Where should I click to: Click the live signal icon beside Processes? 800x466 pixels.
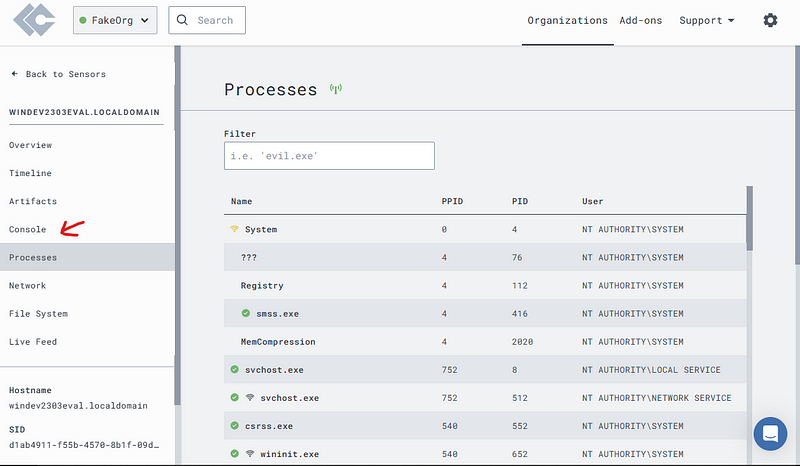coord(335,89)
